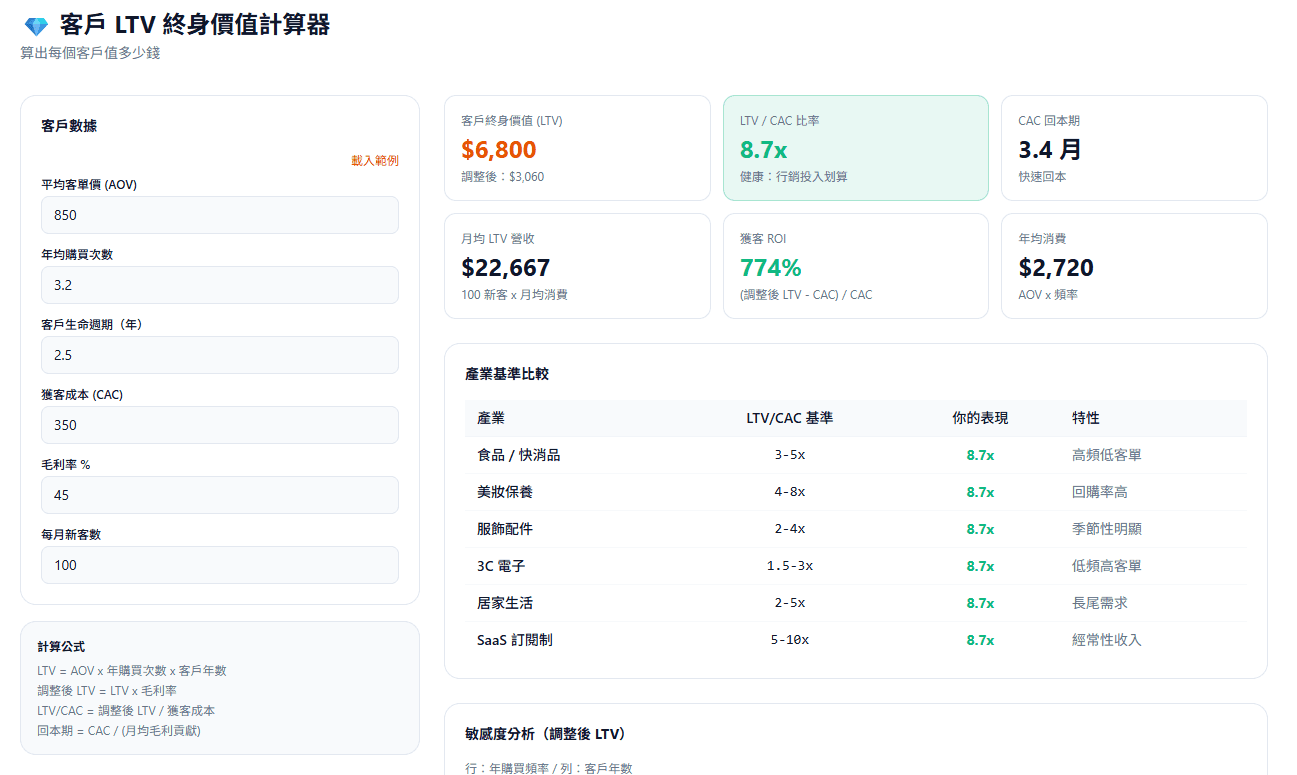
Task: Click the LTV/CAC = 調整後 LTV / 獲客成本 line
Action: point(126,711)
